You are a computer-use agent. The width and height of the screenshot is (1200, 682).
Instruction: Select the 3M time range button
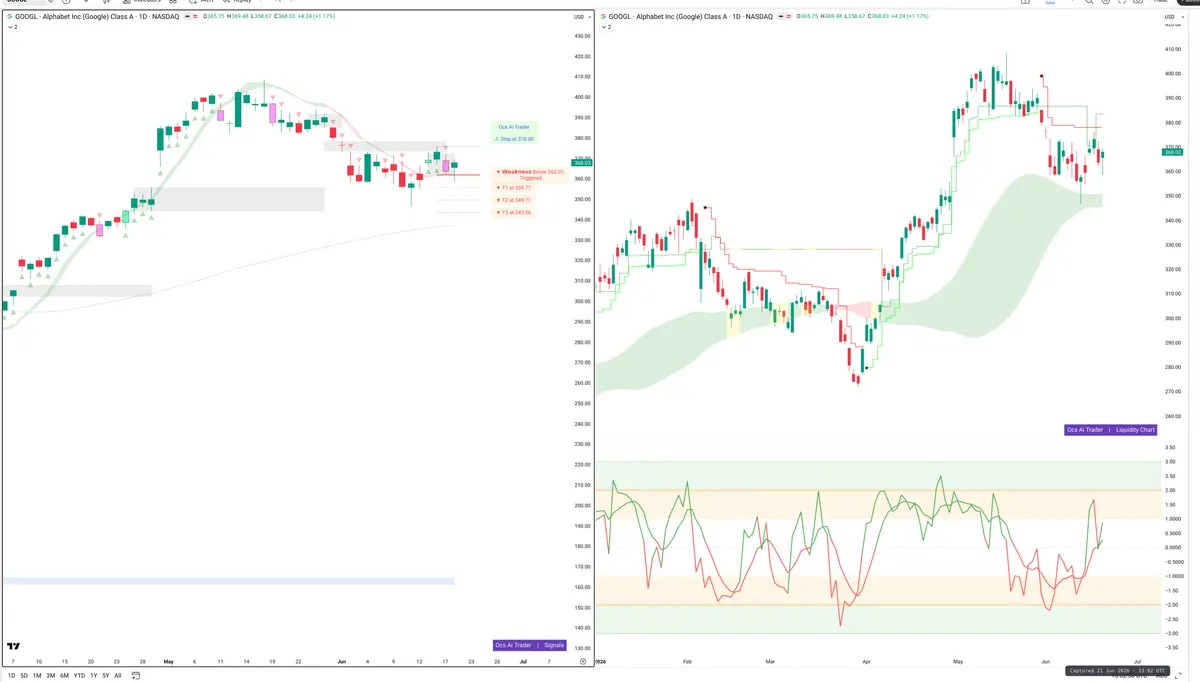(x=51, y=675)
